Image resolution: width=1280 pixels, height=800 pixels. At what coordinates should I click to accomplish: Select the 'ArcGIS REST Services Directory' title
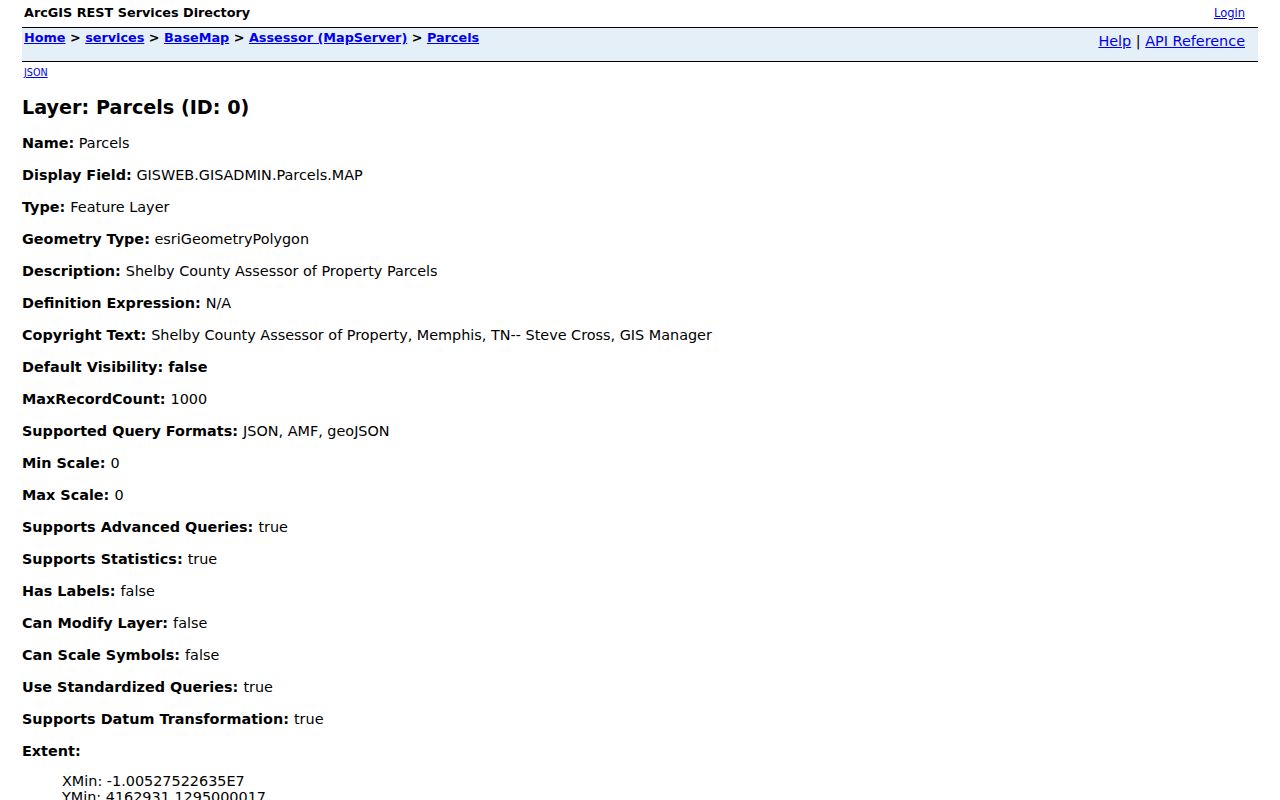tap(137, 13)
